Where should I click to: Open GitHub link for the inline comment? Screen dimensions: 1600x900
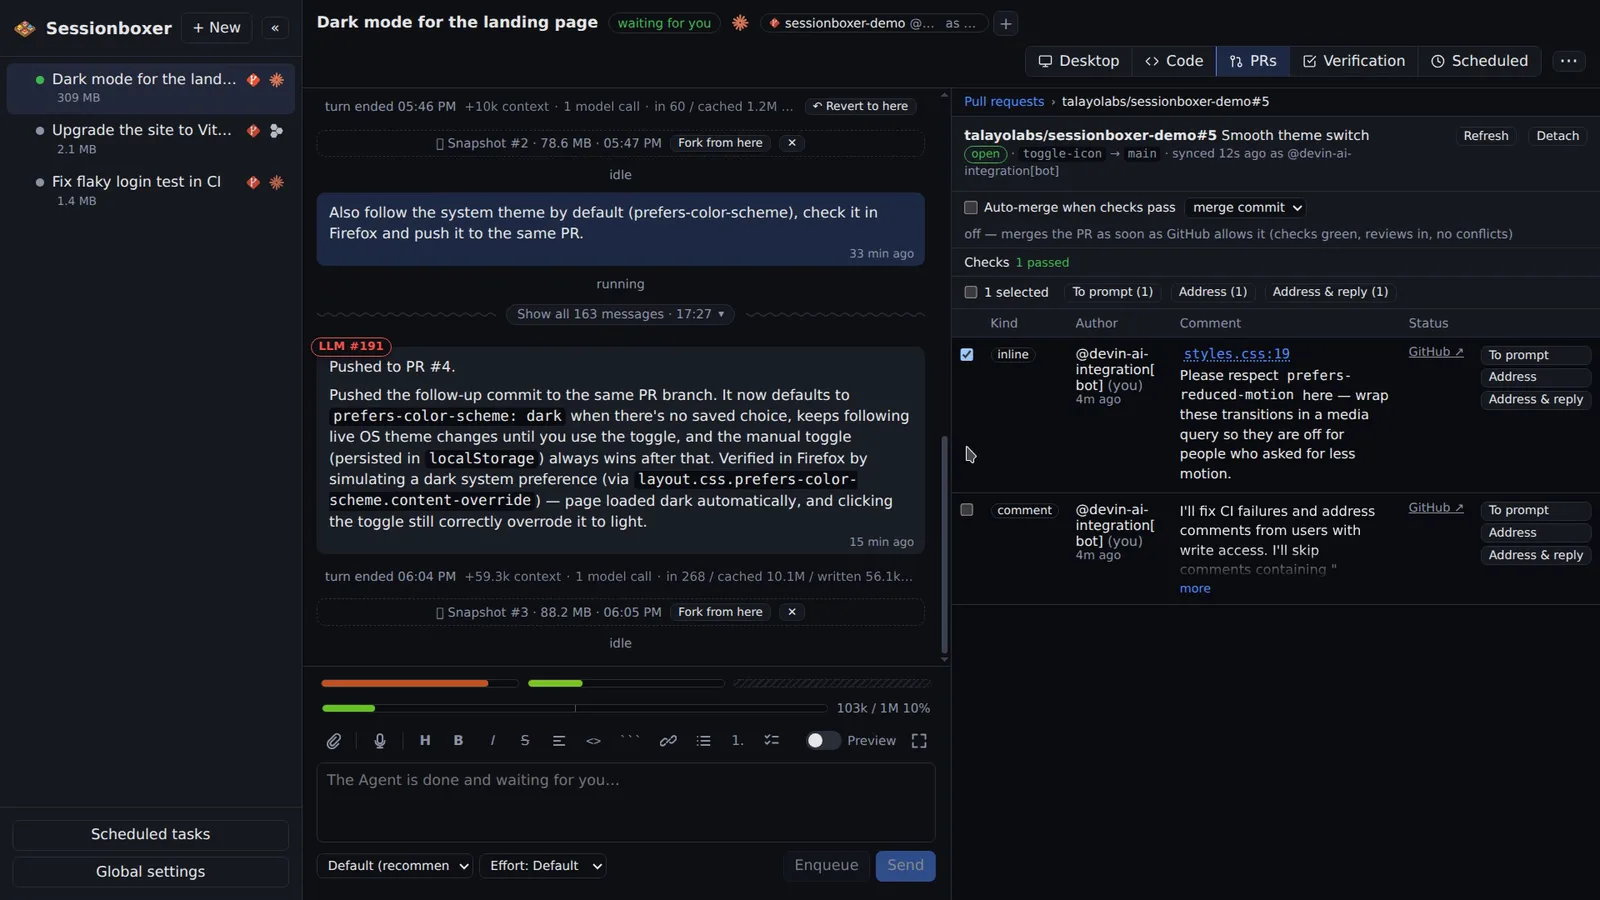pos(1436,352)
